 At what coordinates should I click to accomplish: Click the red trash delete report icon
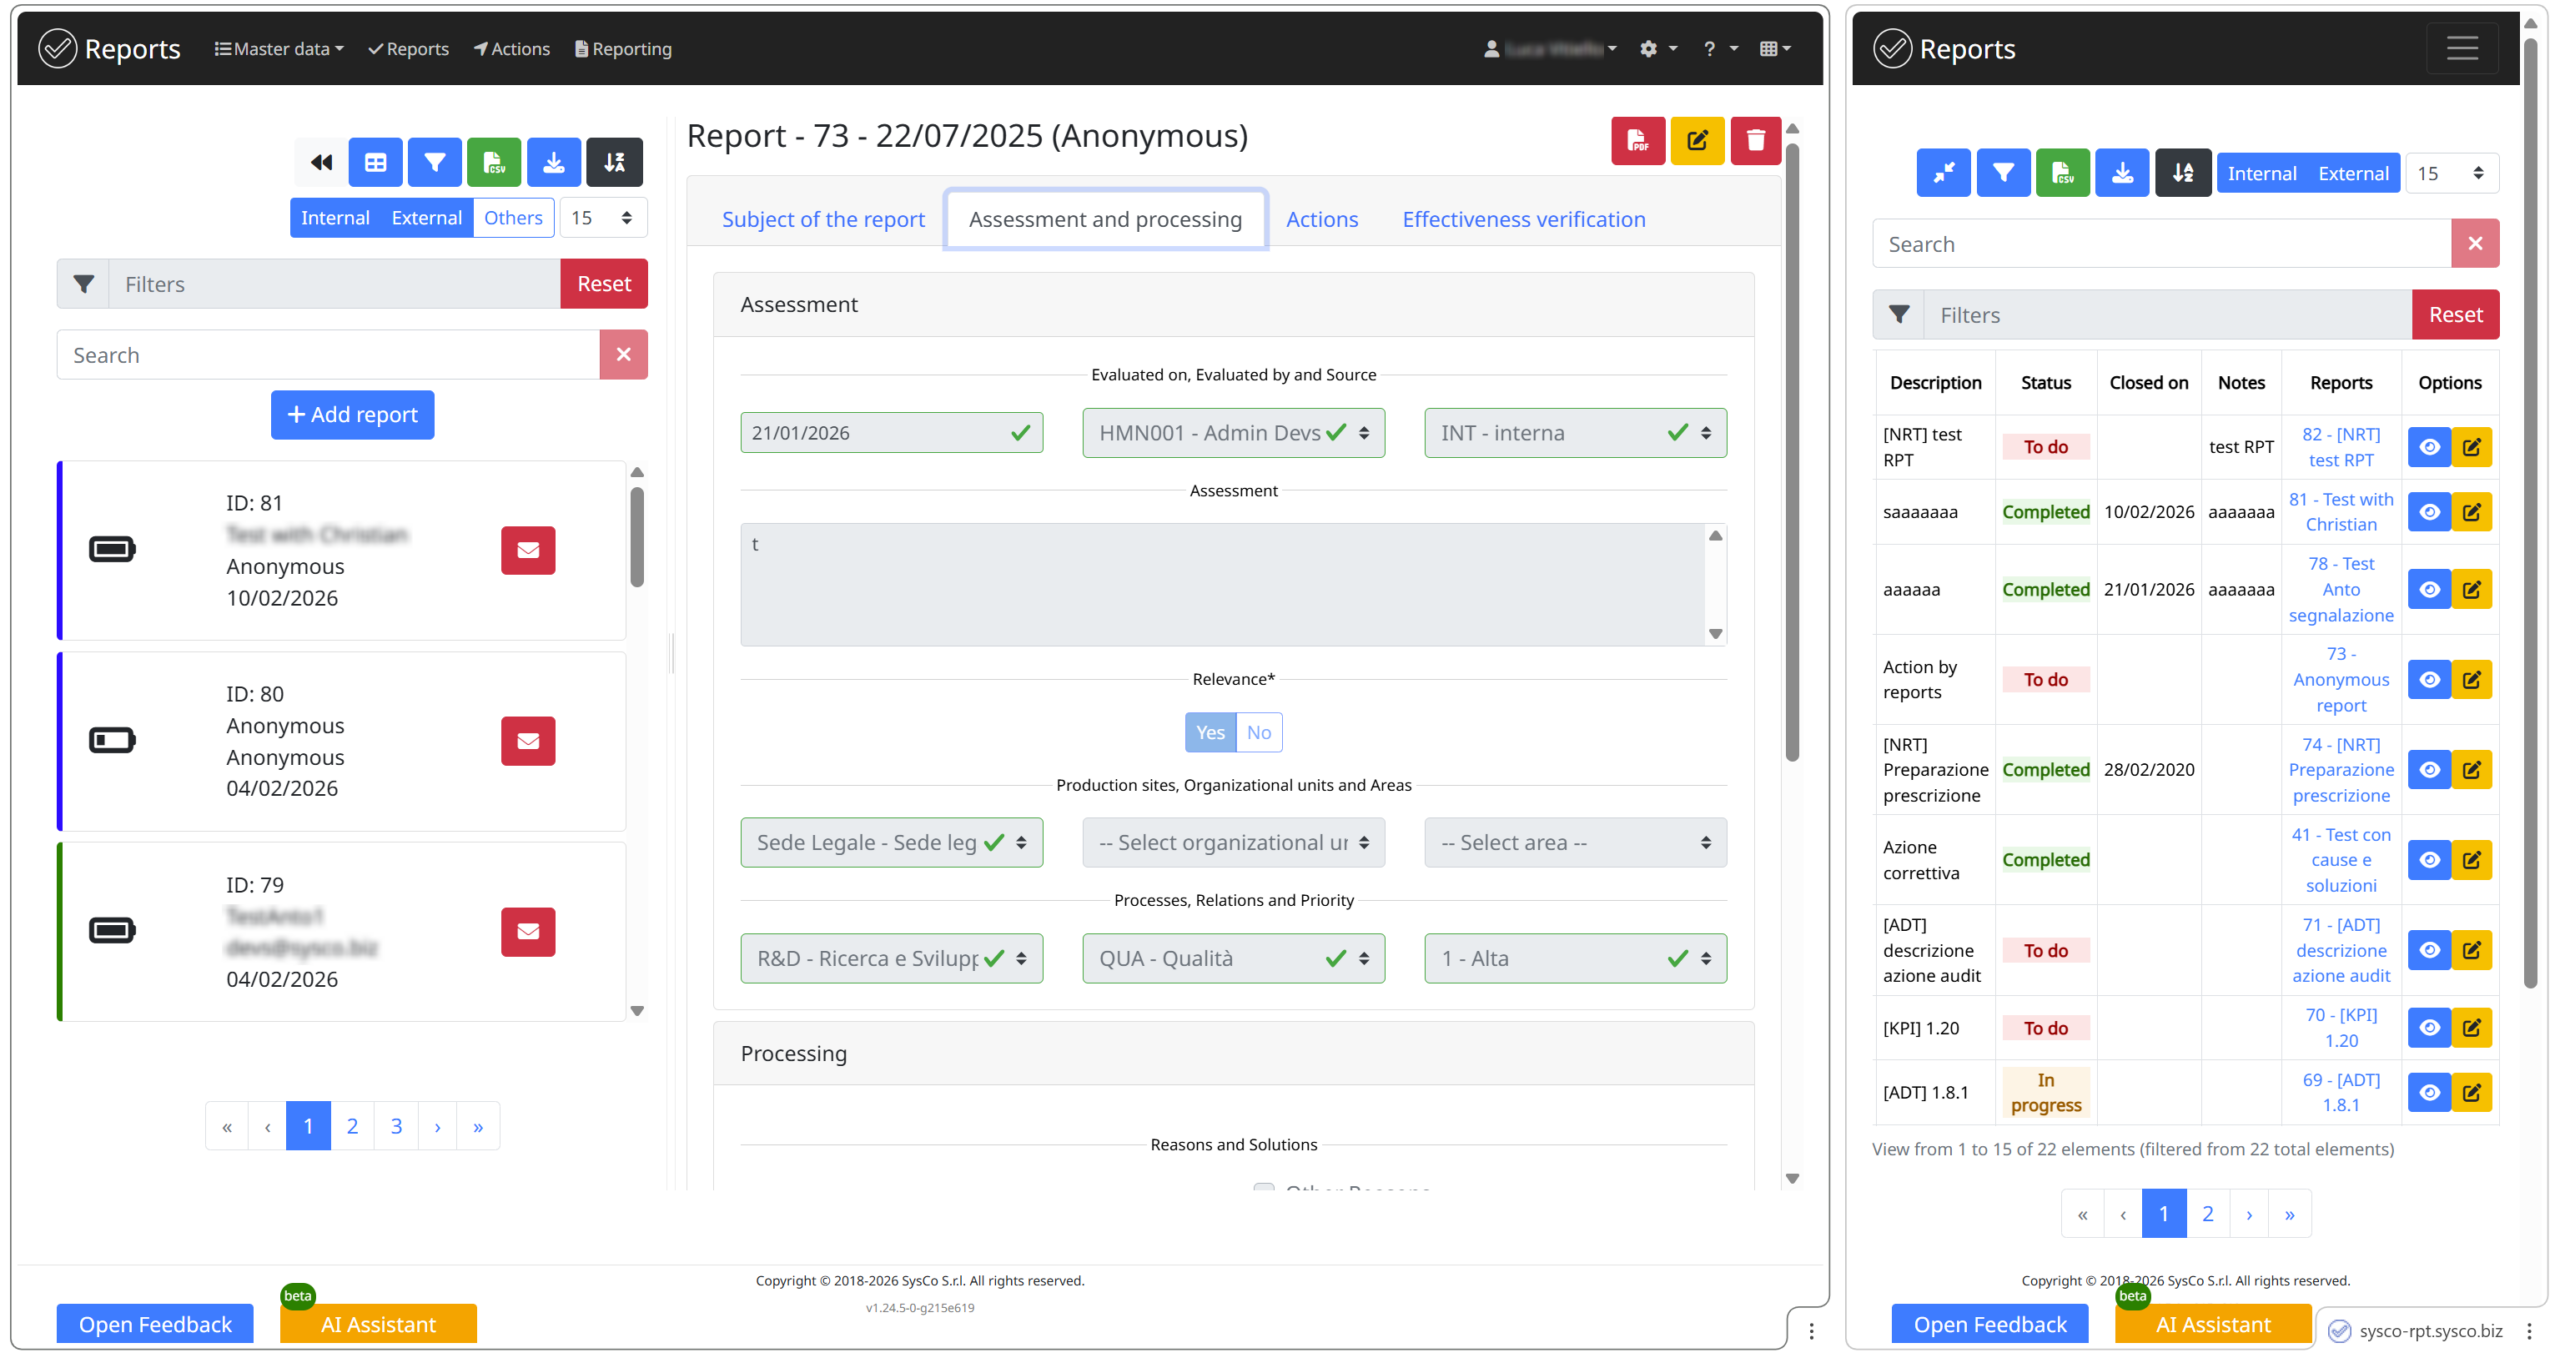tap(1755, 140)
